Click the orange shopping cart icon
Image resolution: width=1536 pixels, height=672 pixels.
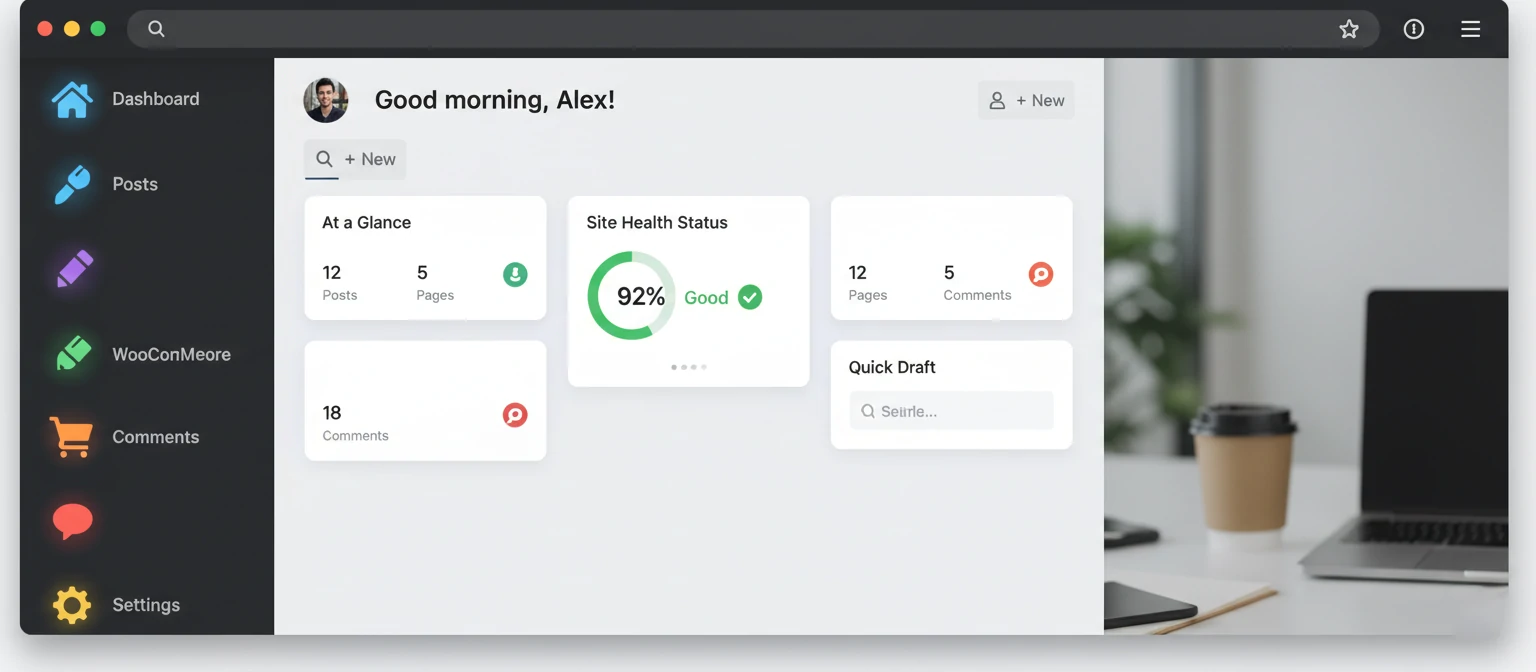coord(70,436)
